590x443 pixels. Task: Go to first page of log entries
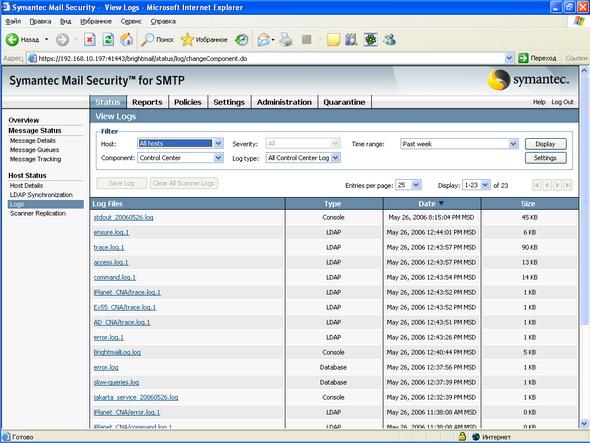point(537,185)
